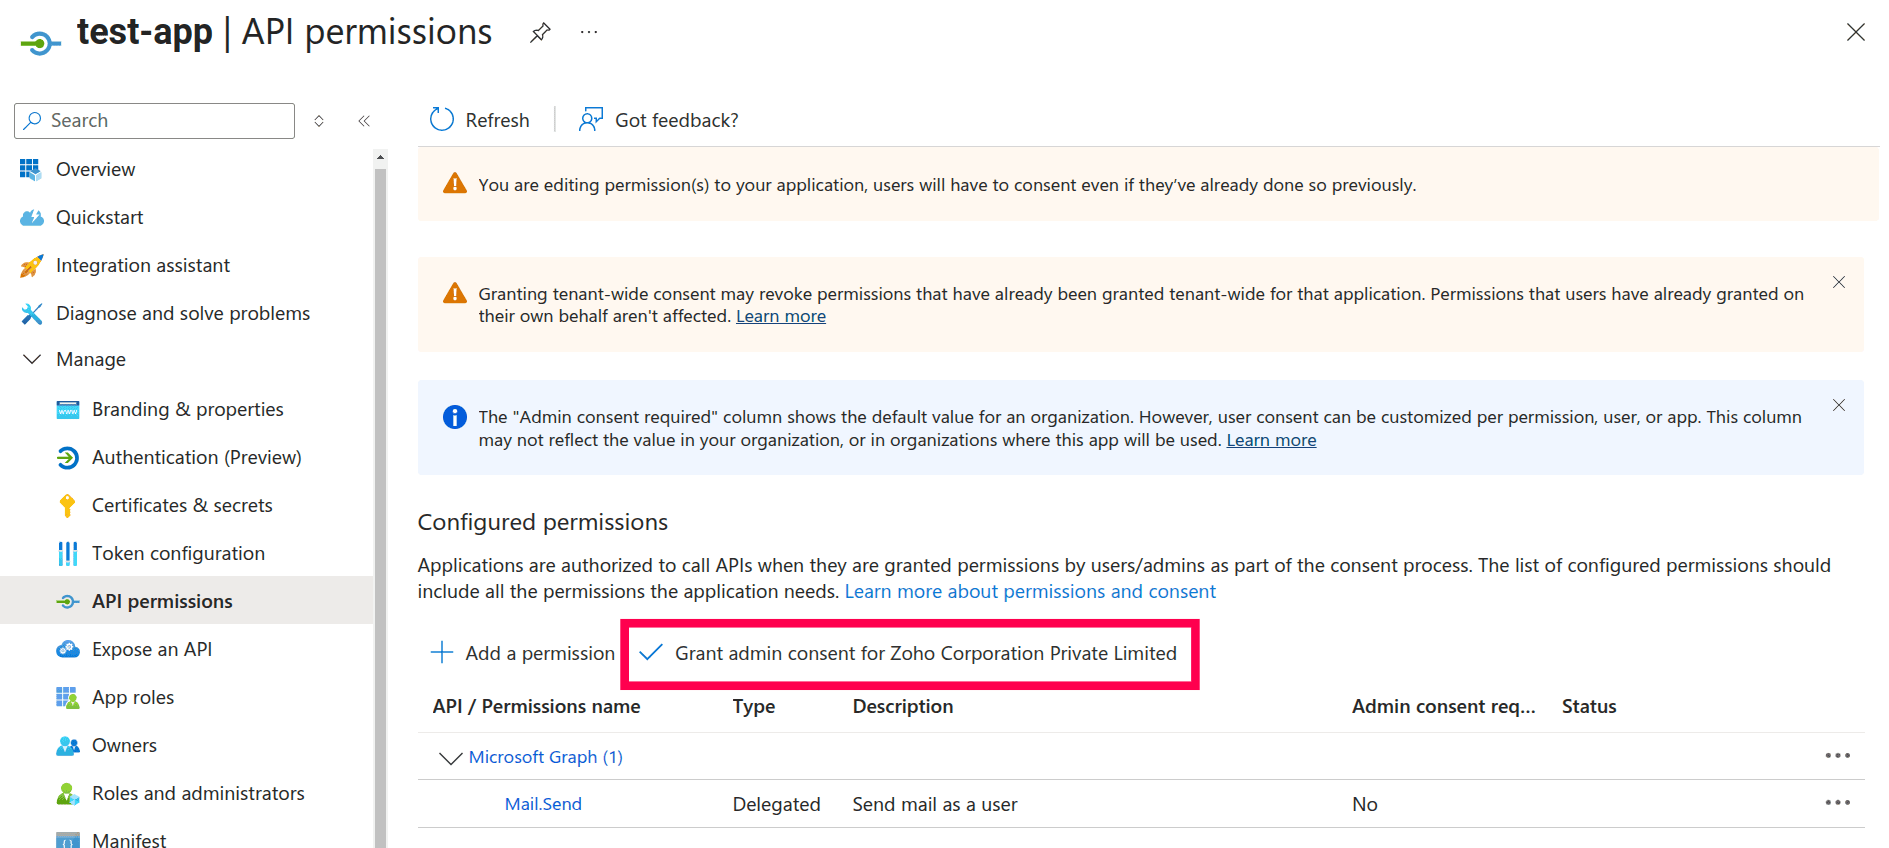
Task: Click Grant admin consent for Zoho Corporation
Action: pyautogui.click(x=909, y=653)
